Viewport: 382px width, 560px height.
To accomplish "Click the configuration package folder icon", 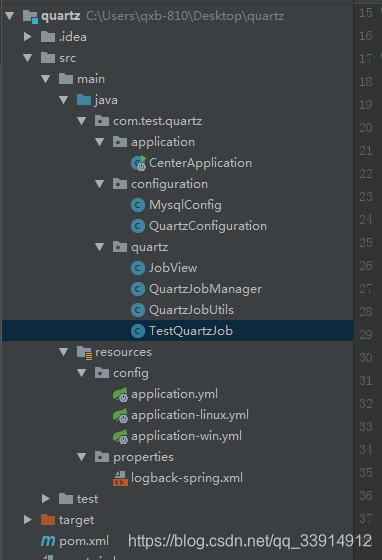I will (x=120, y=184).
